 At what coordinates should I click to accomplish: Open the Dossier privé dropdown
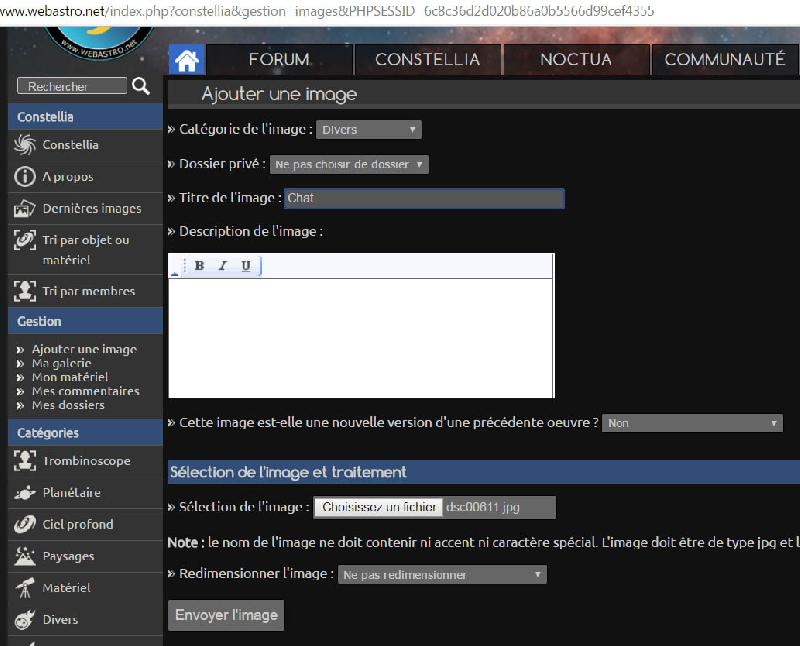click(349, 164)
